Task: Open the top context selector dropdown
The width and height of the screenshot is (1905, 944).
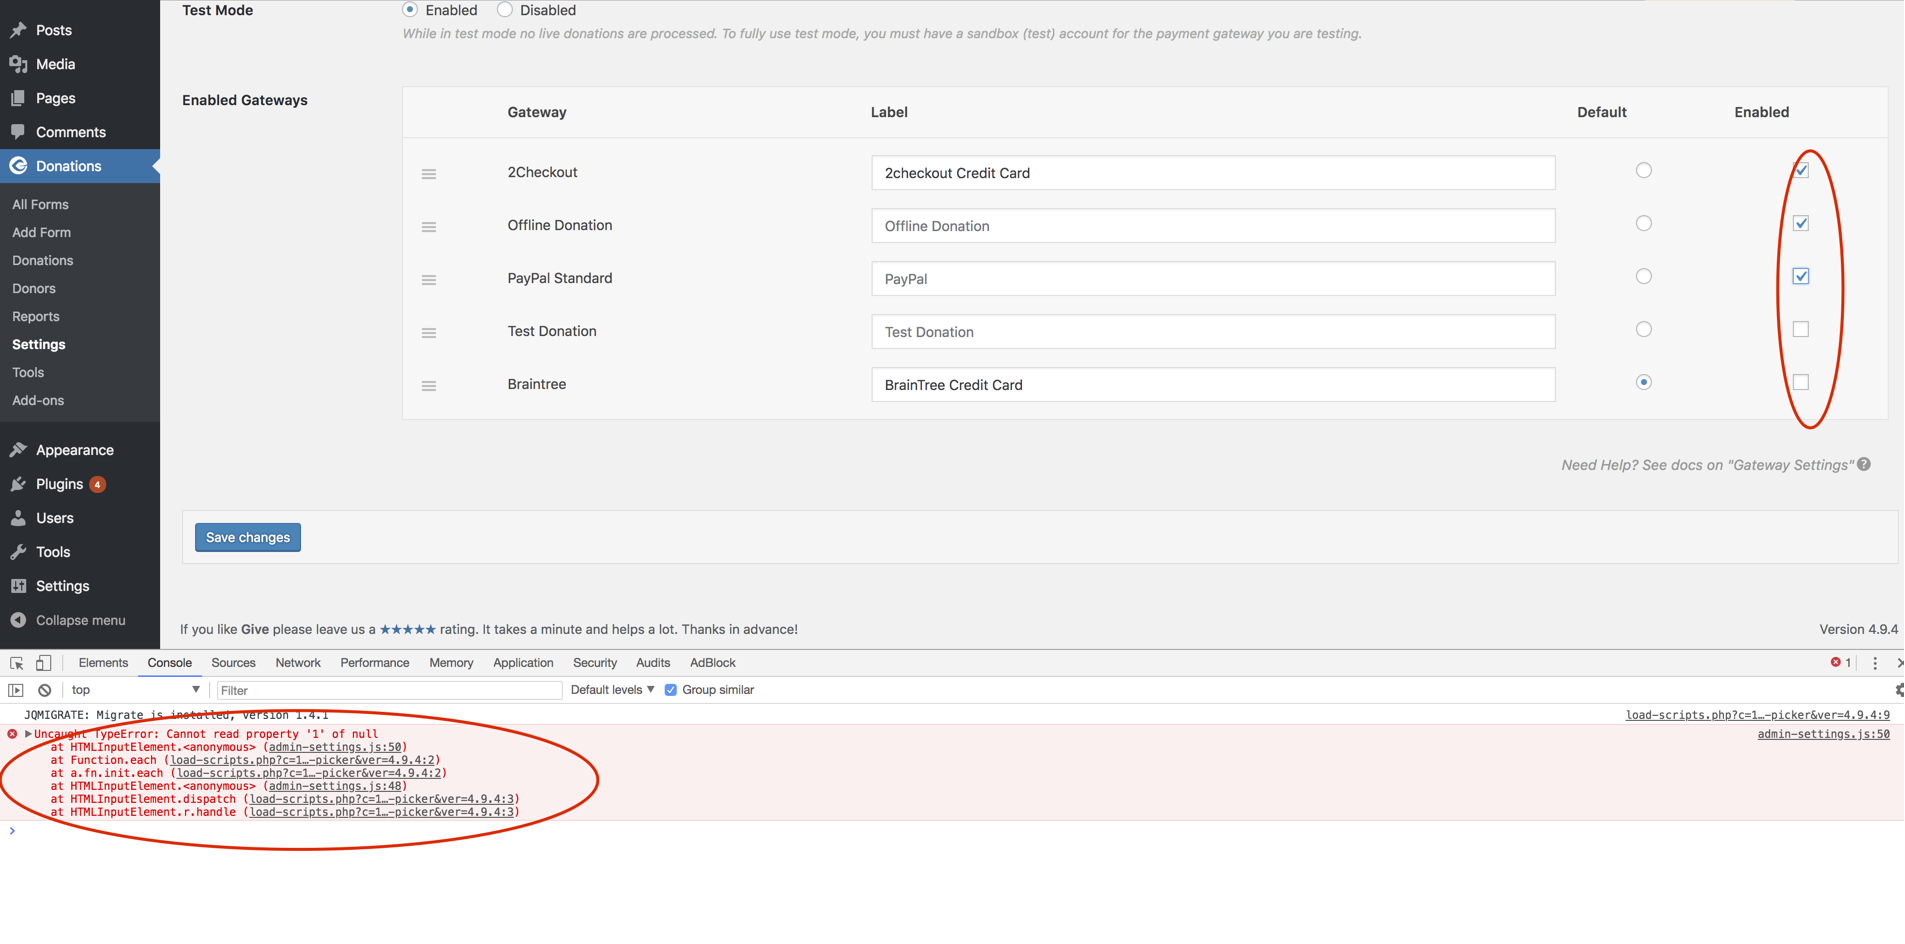Action: click(135, 690)
